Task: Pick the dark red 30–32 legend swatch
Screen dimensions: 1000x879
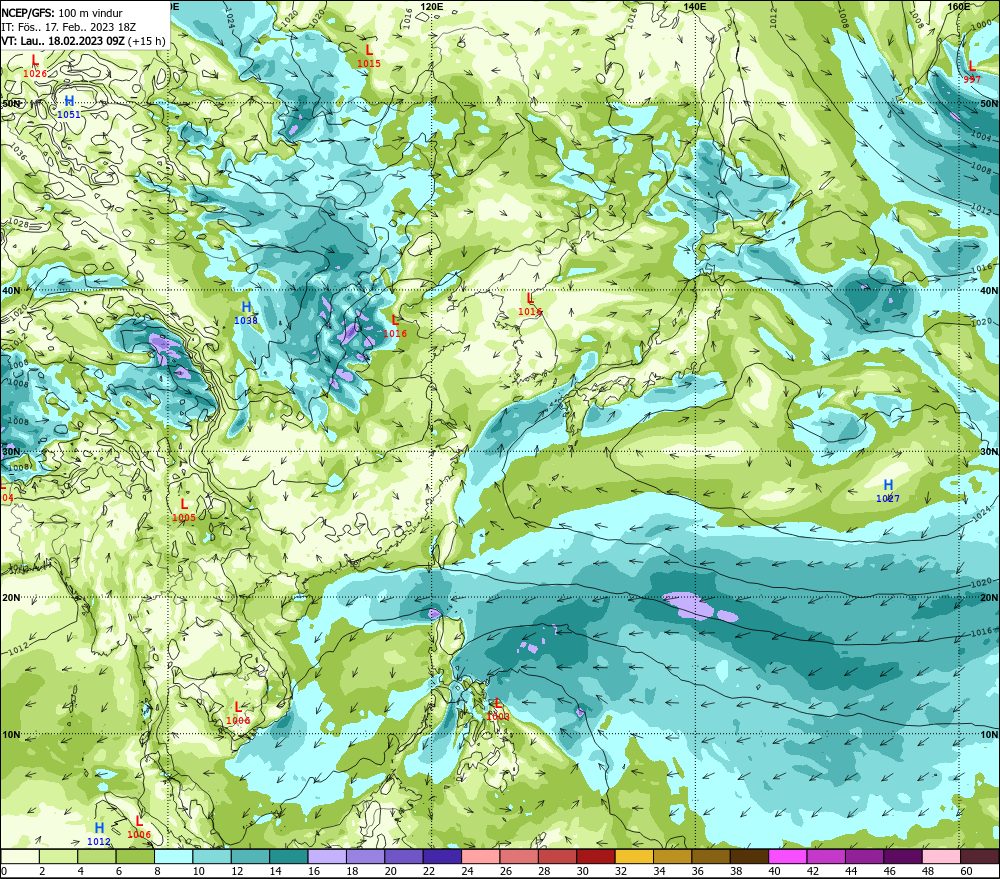Action: (x=596, y=856)
